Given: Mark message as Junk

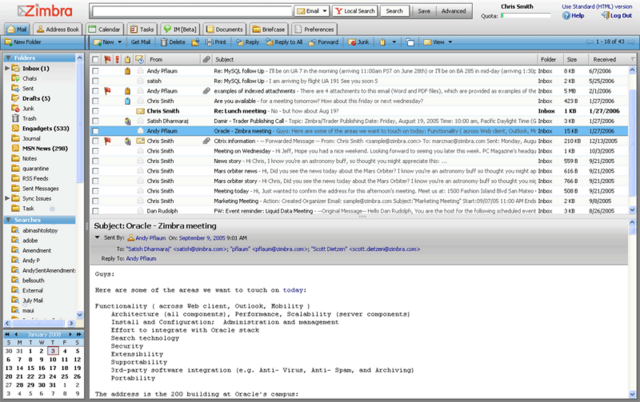Looking at the screenshot, I should 358,42.
